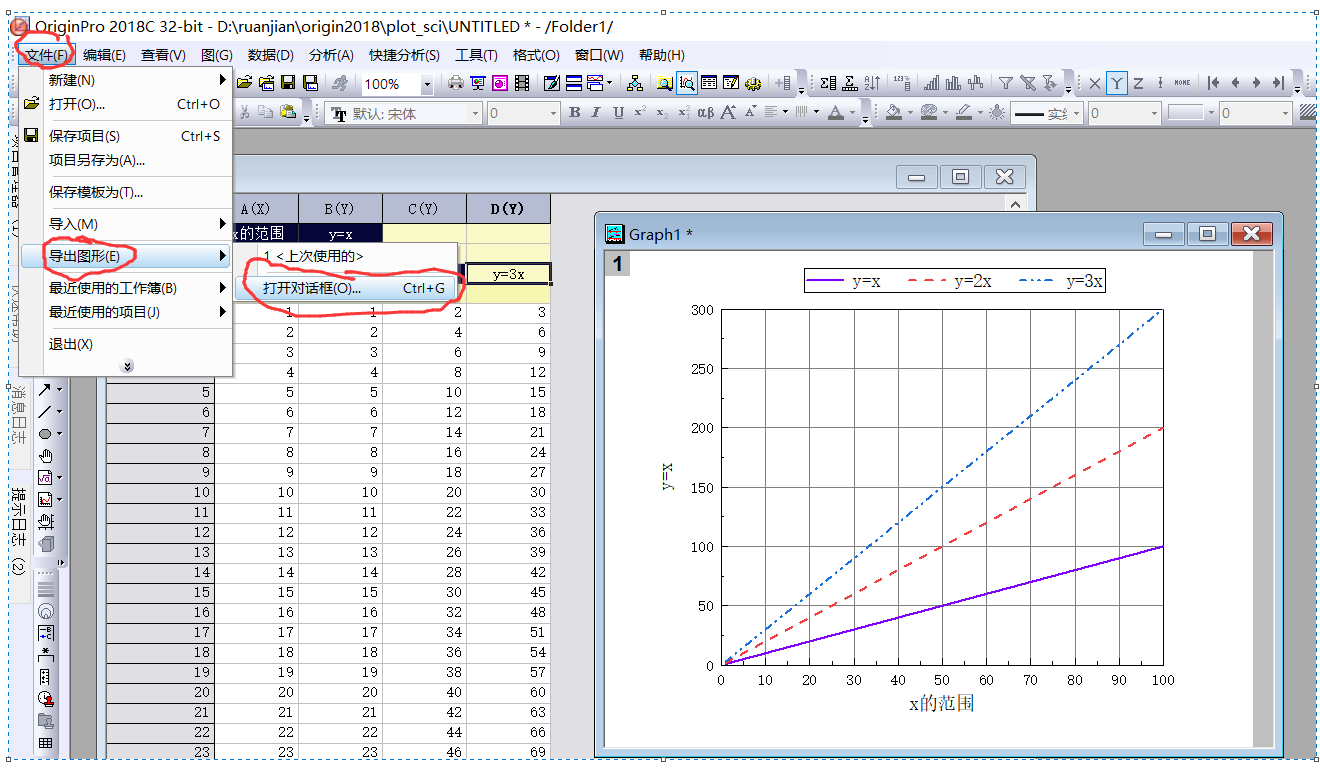Click the palette color swatch icon
The width and height of the screenshot is (1320, 769).
point(928,113)
